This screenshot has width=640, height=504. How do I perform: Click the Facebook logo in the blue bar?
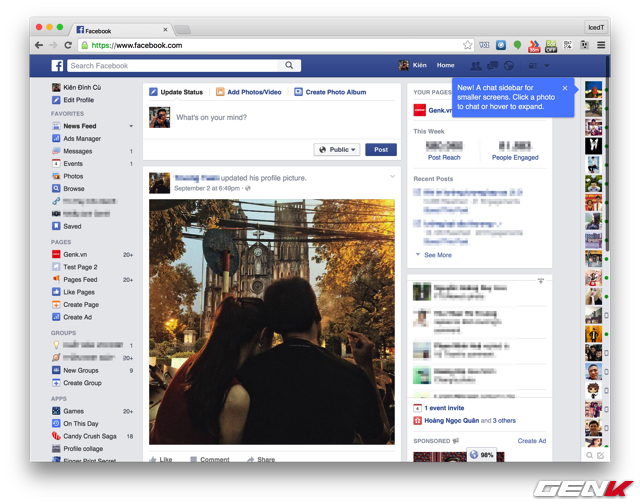click(x=58, y=66)
